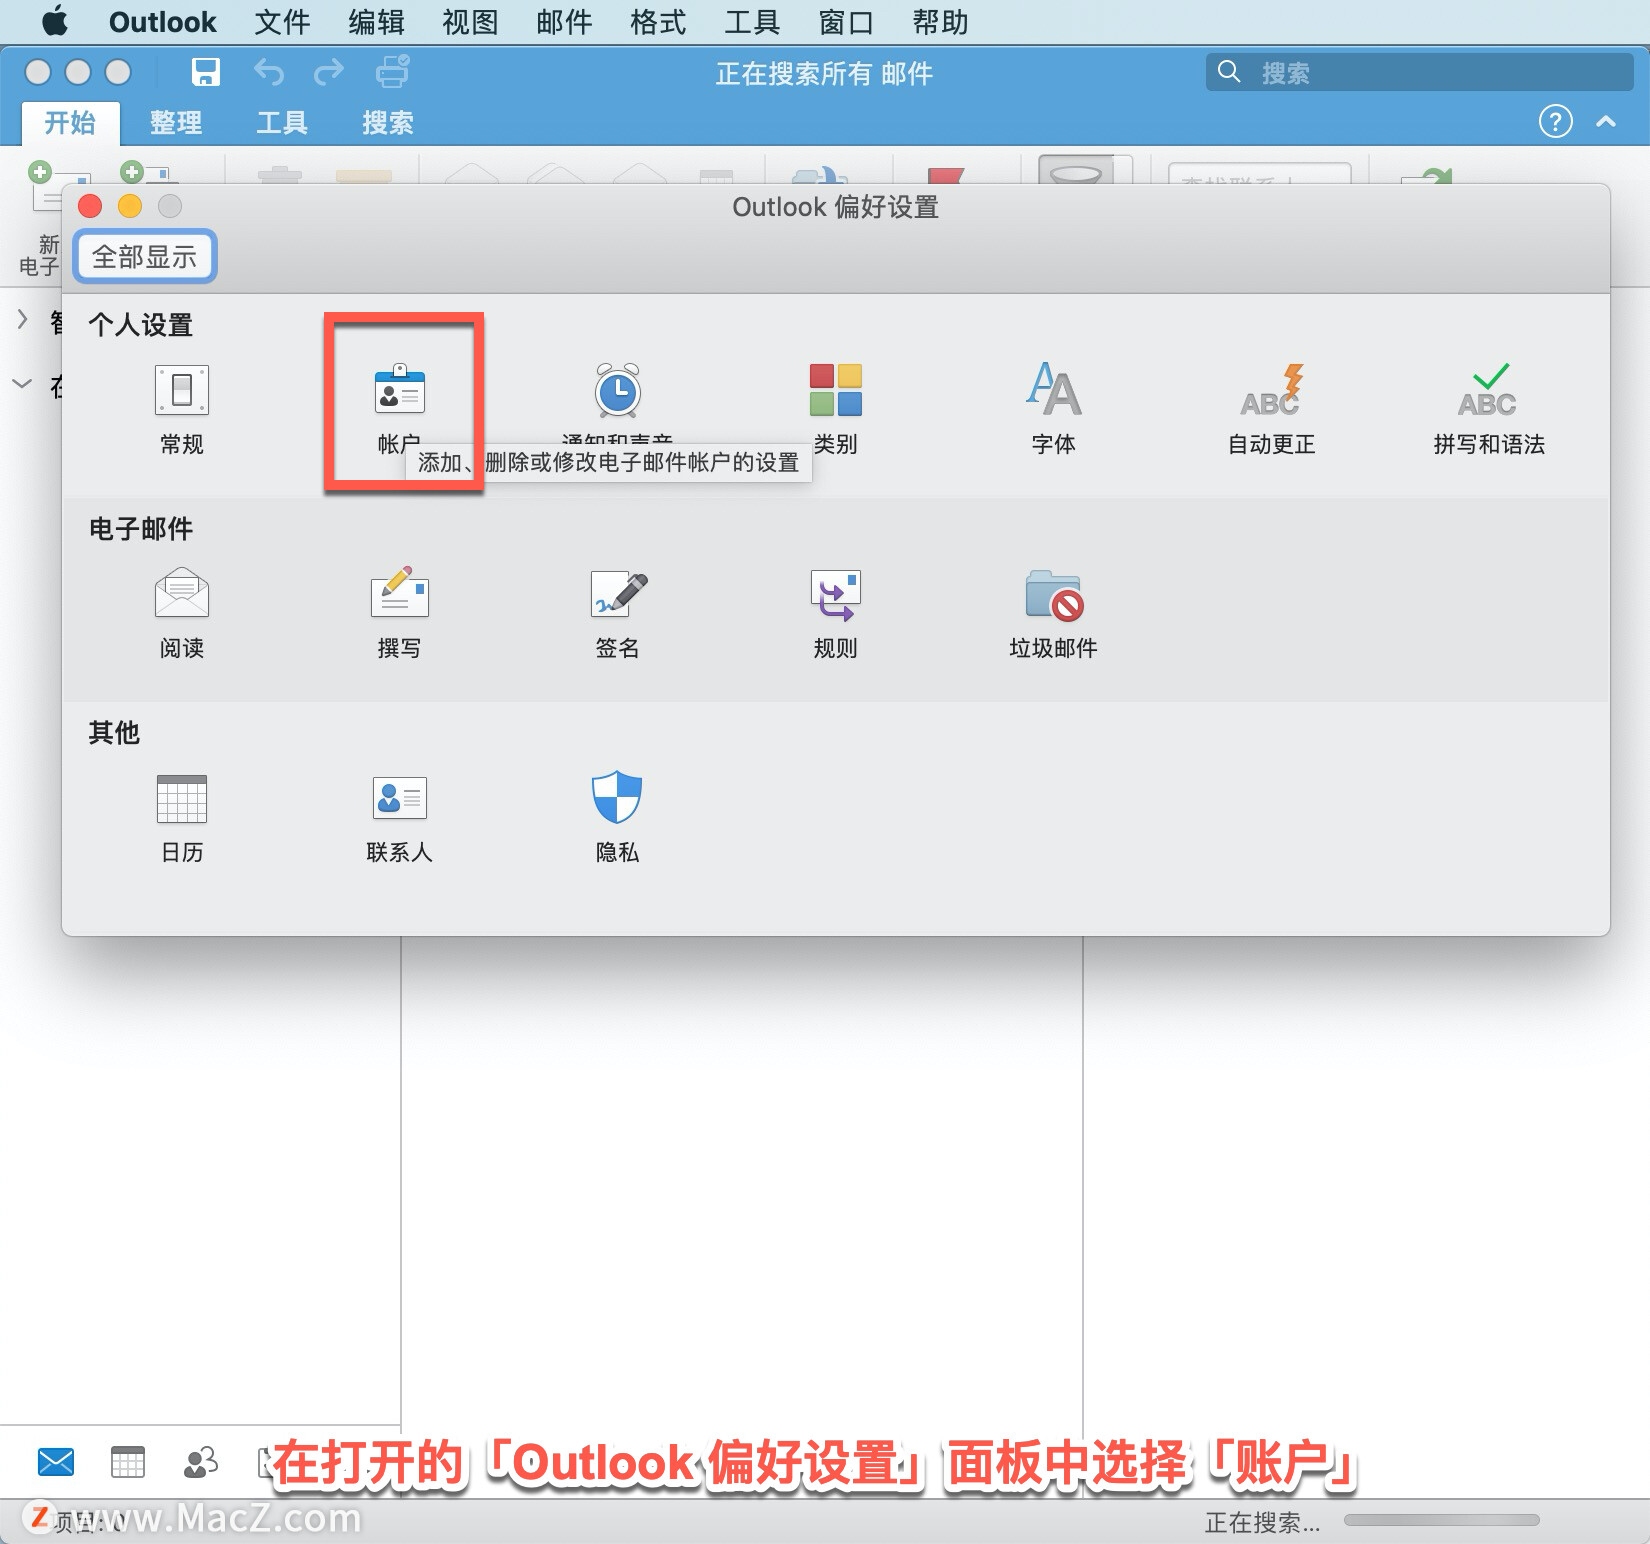
Task: Open the 帮助 menu
Action: pyautogui.click(x=940, y=21)
